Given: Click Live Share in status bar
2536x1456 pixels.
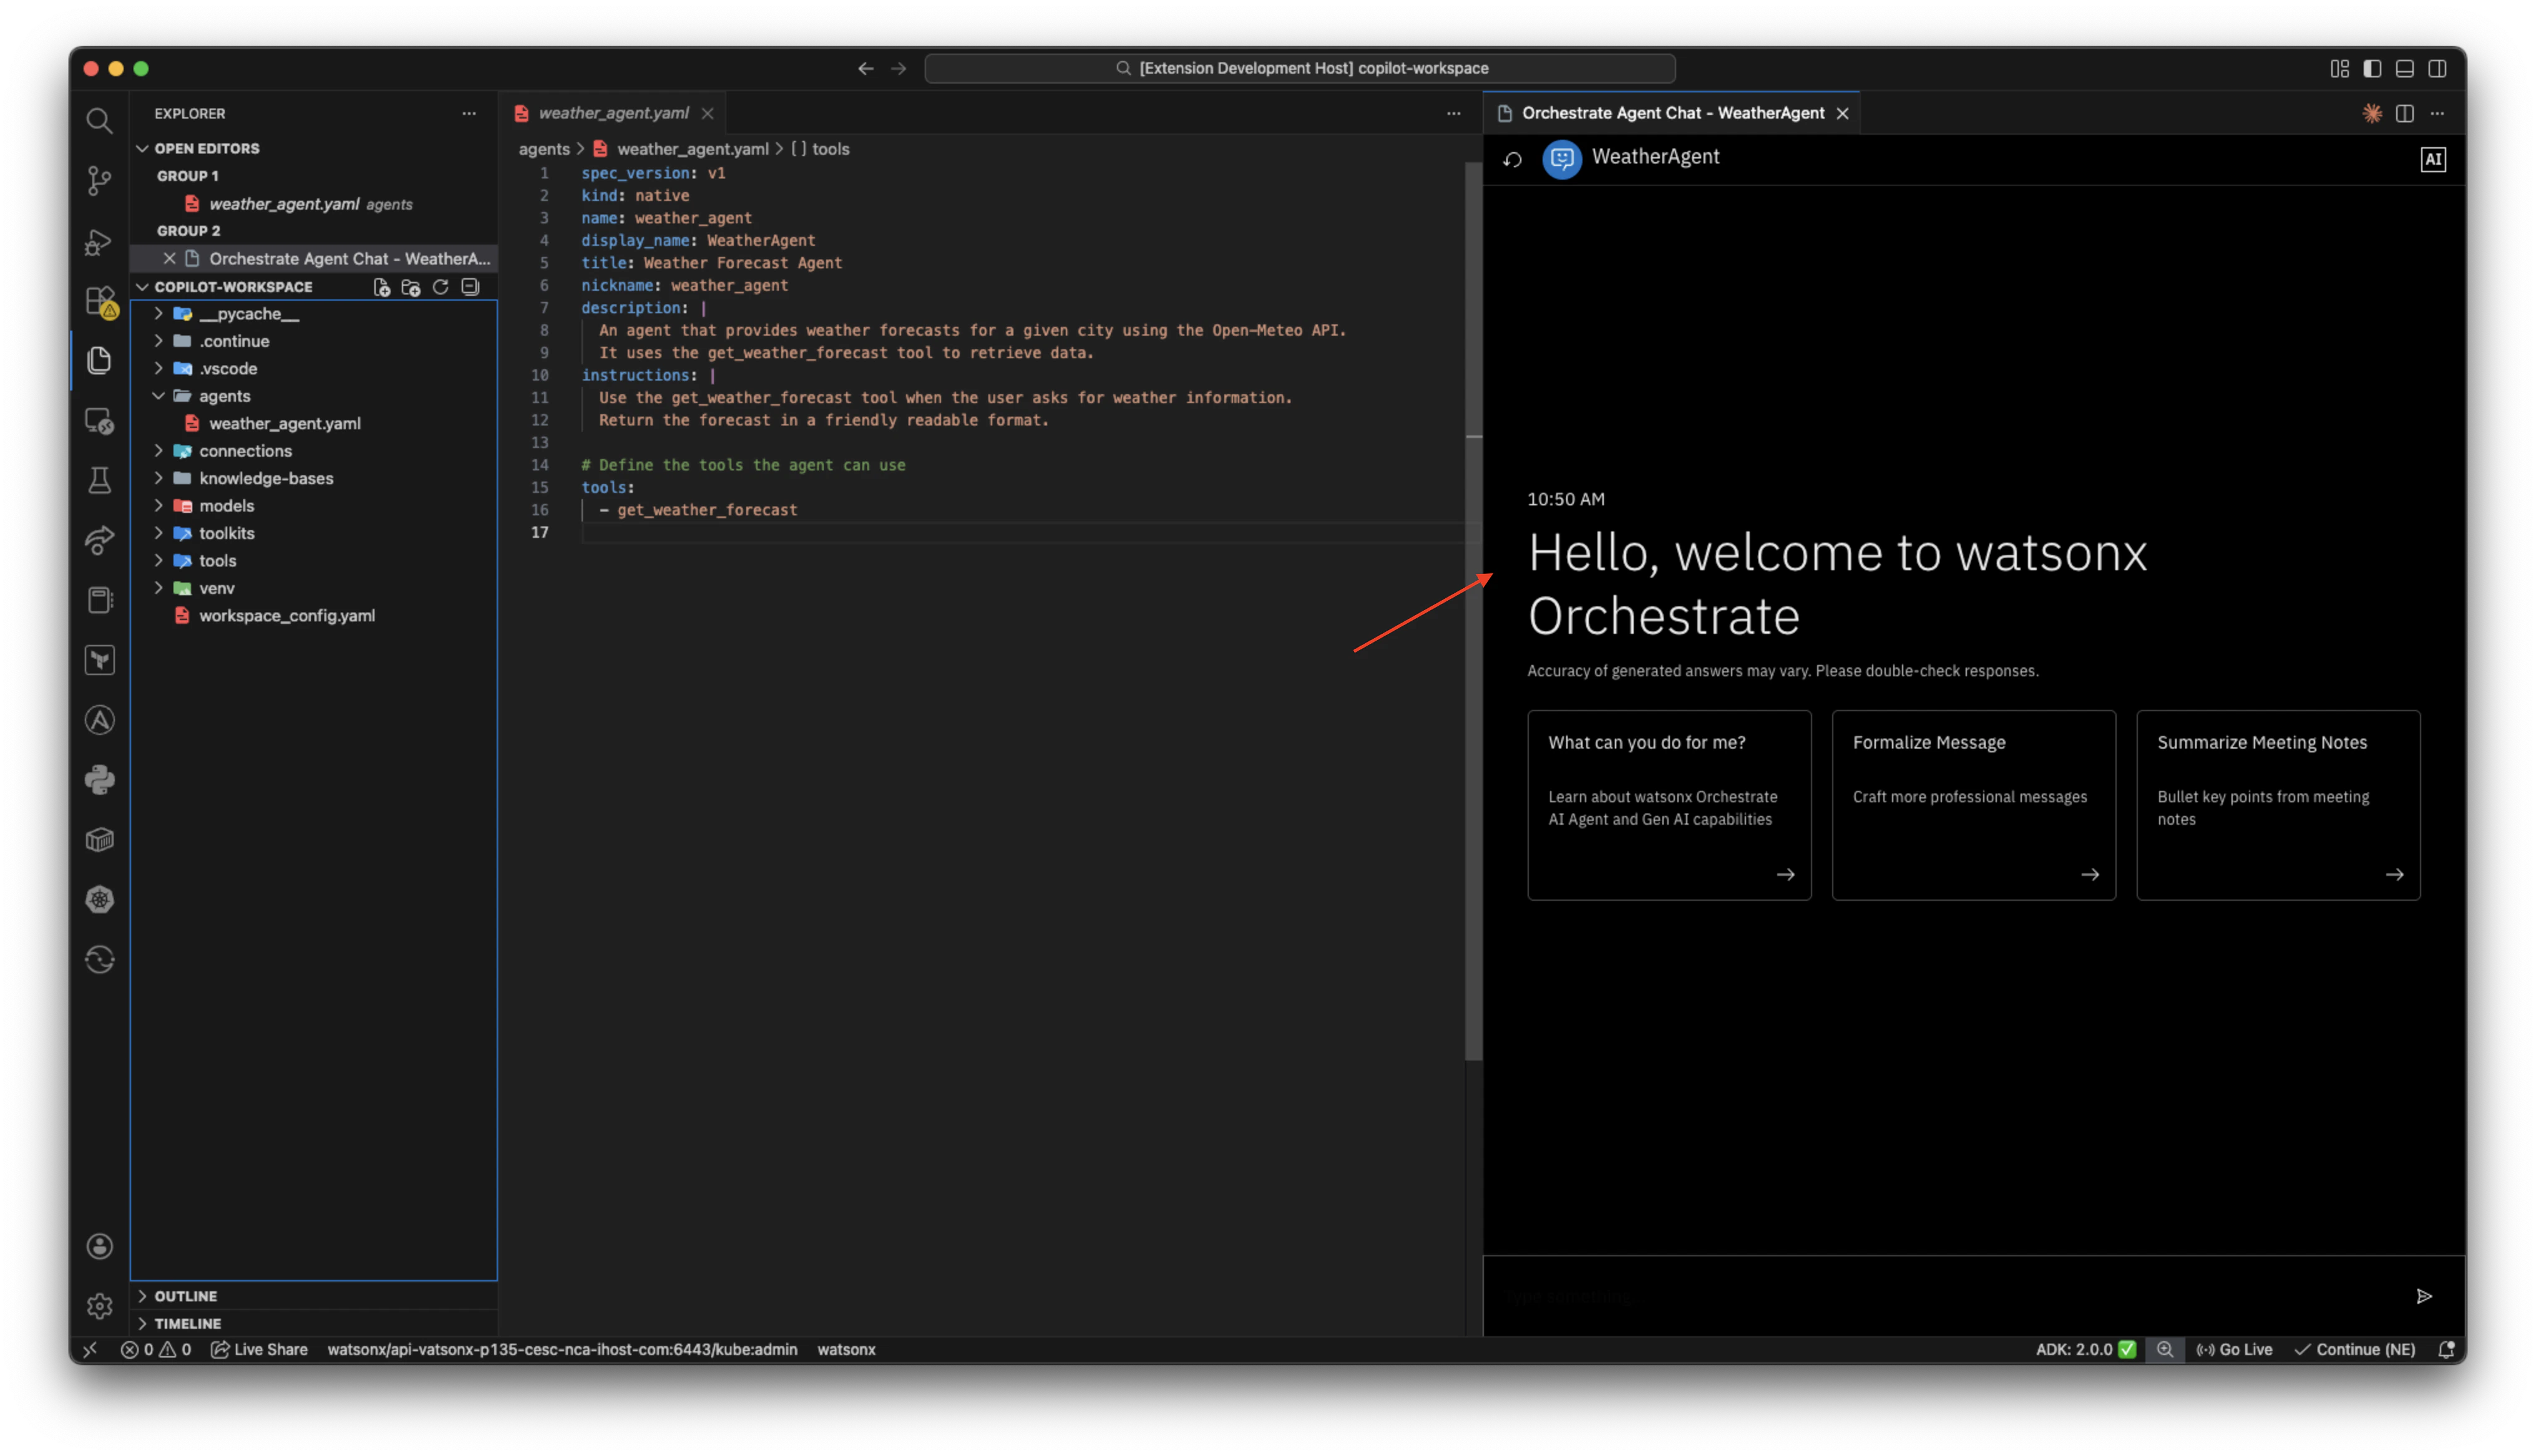Looking at the screenshot, I should pyautogui.click(x=260, y=1349).
